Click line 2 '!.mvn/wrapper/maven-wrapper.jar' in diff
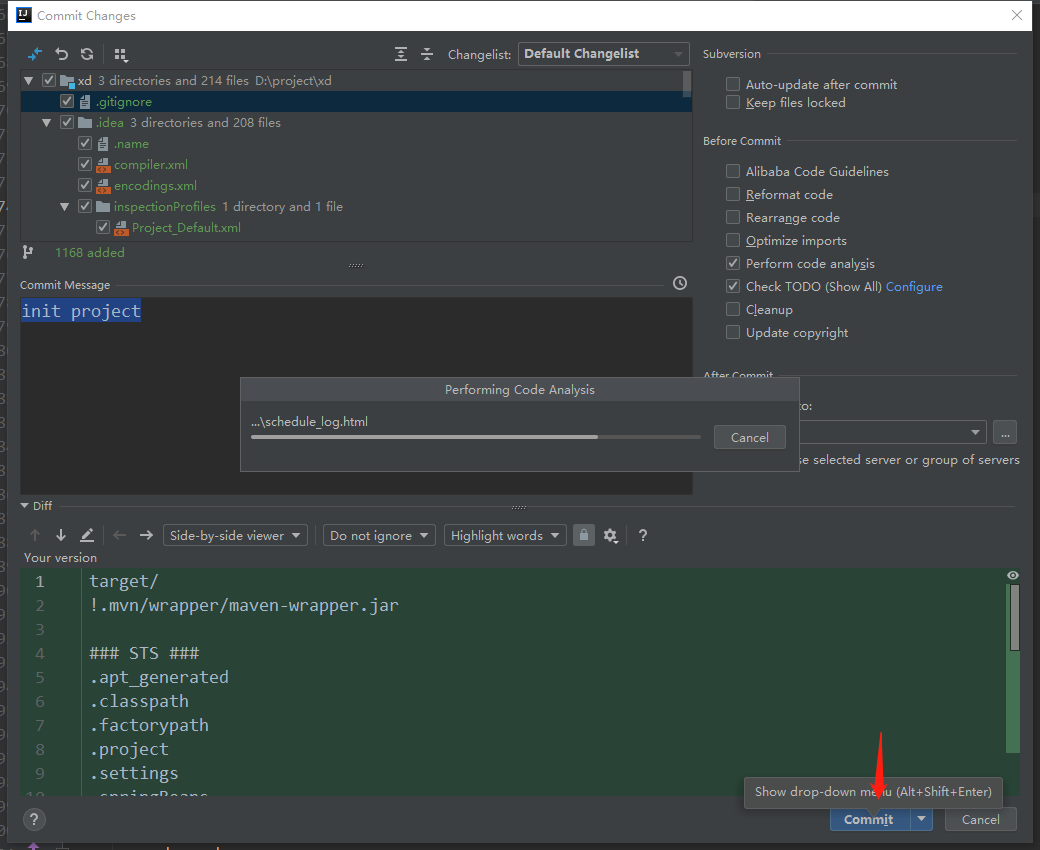This screenshot has height=850, width=1040. click(244, 605)
